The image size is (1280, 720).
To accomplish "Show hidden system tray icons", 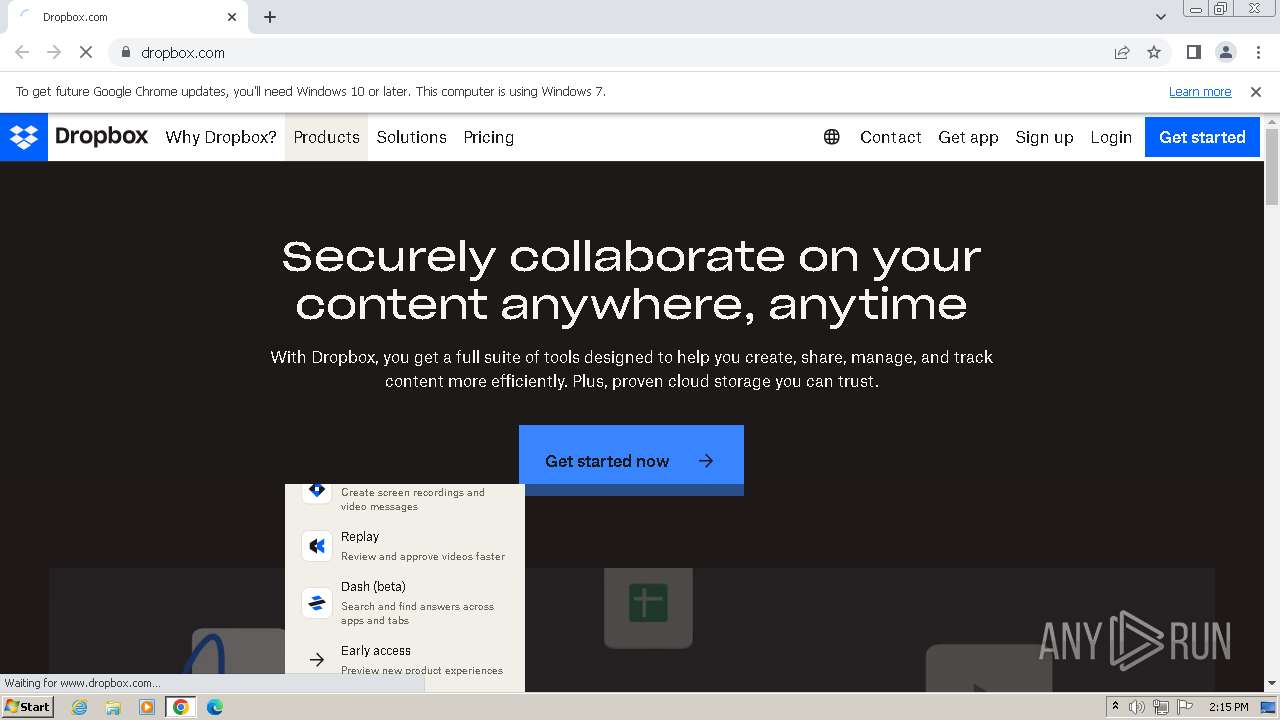I will pyautogui.click(x=1115, y=706).
